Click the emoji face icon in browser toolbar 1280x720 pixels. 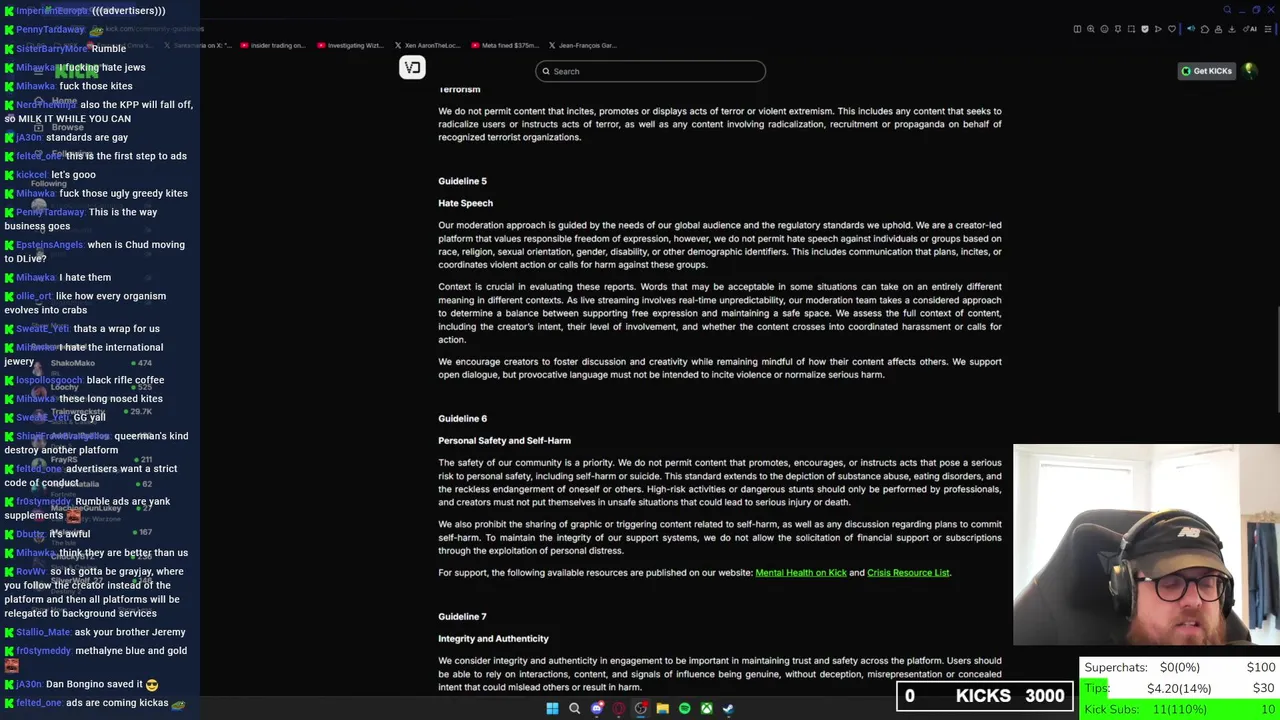pyautogui.click(x=1104, y=29)
